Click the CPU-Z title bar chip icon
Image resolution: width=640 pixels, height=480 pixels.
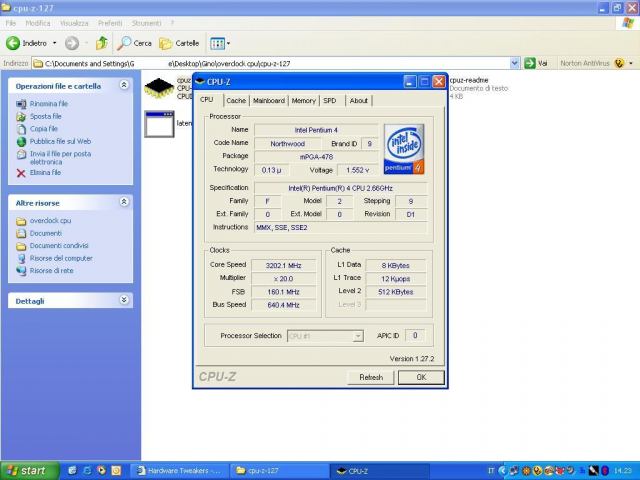tap(200, 82)
